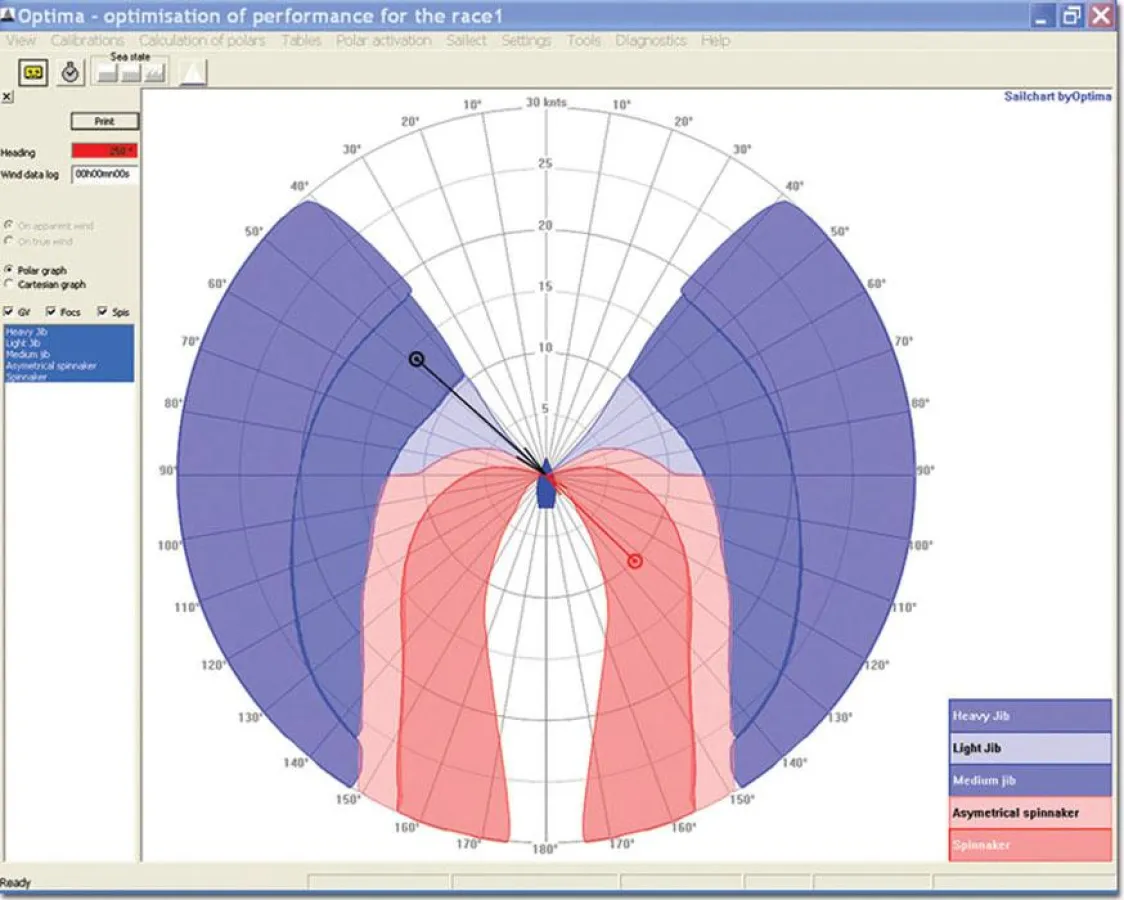Select the medium Sea state icon

(129, 73)
